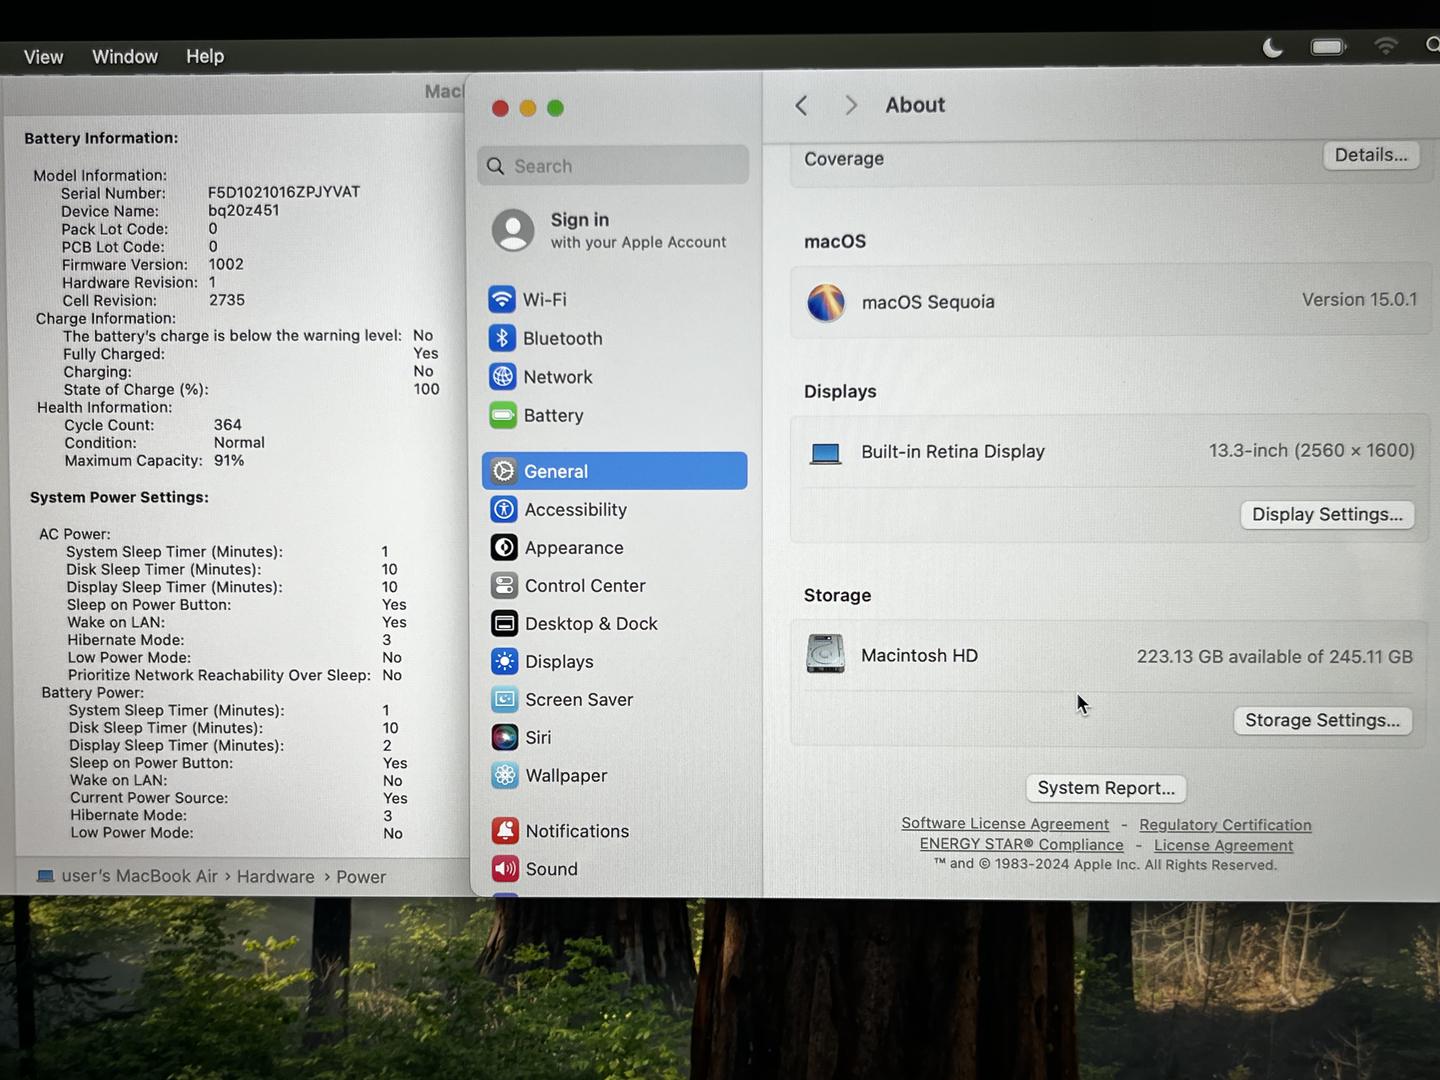1440x1080 pixels.
Task: Open Wi-Fi settings in sidebar
Action: point(543,300)
